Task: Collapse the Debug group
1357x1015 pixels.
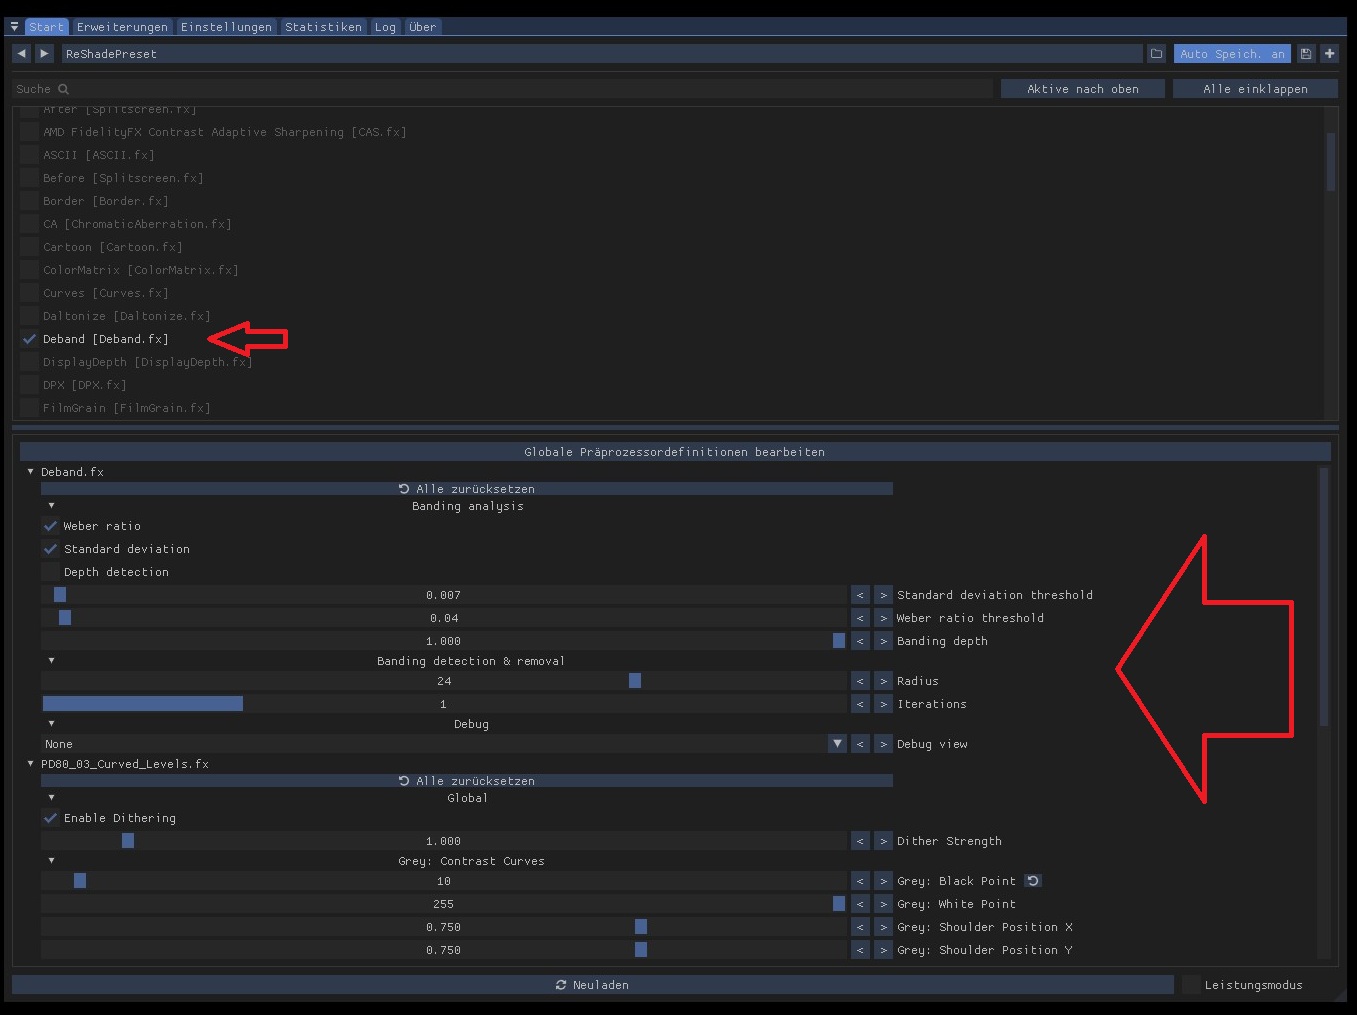Action: click(x=51, y=723)
